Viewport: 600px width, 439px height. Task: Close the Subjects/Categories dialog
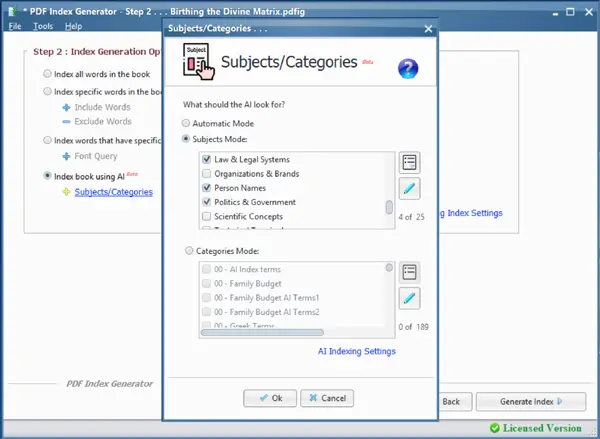click(x=429, y=29)
